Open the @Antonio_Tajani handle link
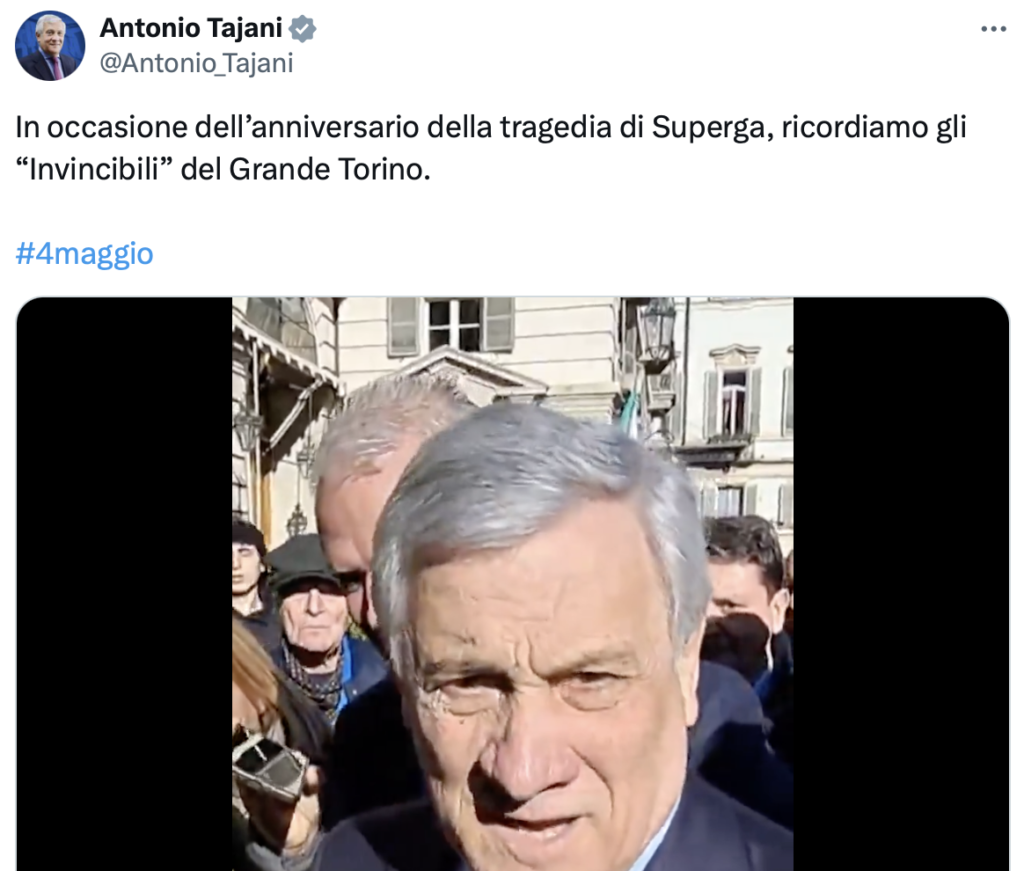The height and width of the screenshot is (871, 1024). 196,64
